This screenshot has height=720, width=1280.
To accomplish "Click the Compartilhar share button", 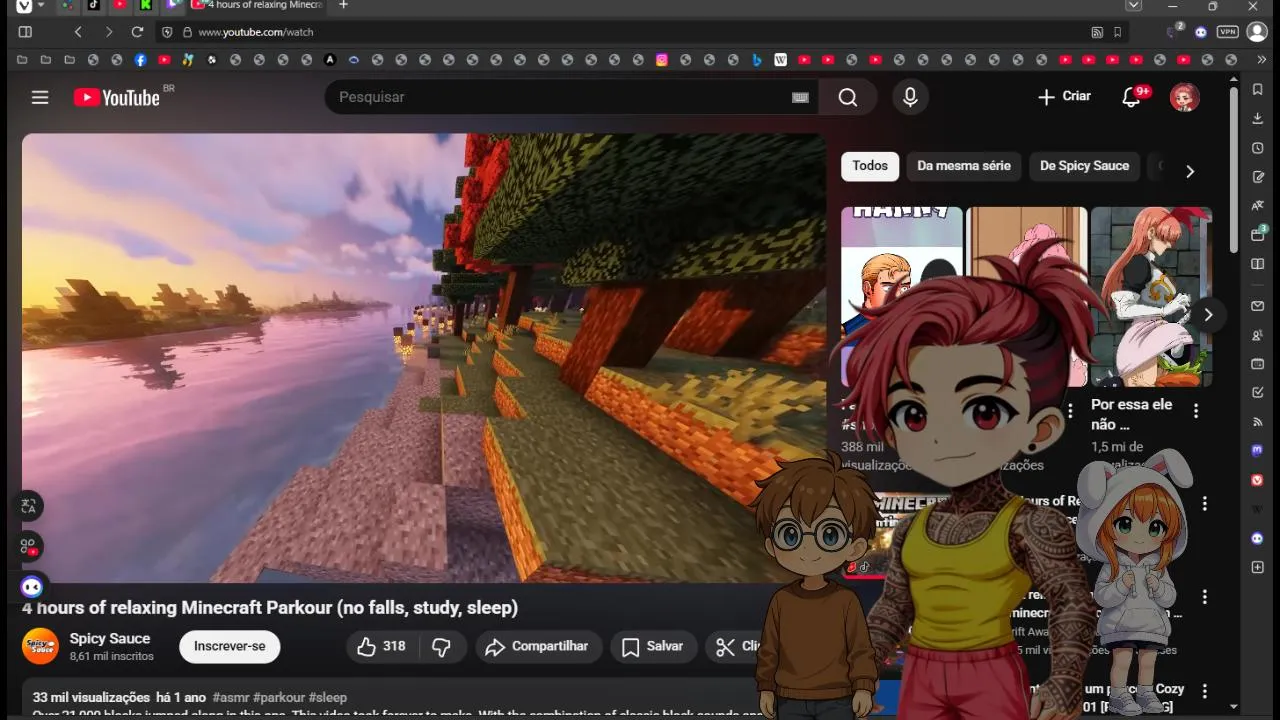I will [x=539, y=646].
